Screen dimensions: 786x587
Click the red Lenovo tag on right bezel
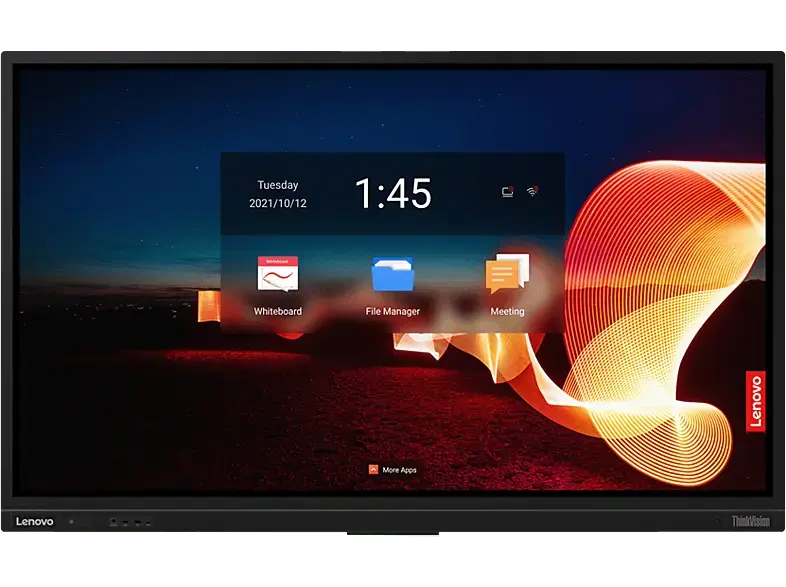pyautogui.click(x=755, y=401)
